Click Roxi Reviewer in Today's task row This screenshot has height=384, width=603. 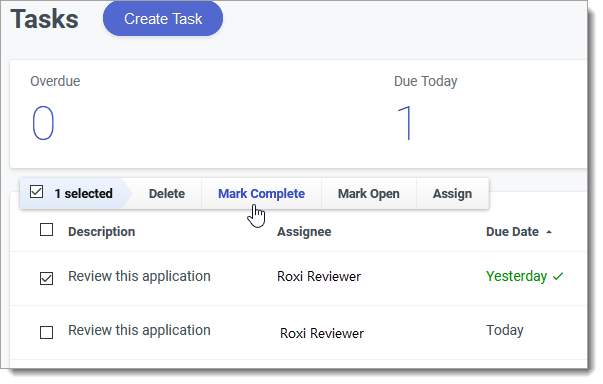click(322, 333)
